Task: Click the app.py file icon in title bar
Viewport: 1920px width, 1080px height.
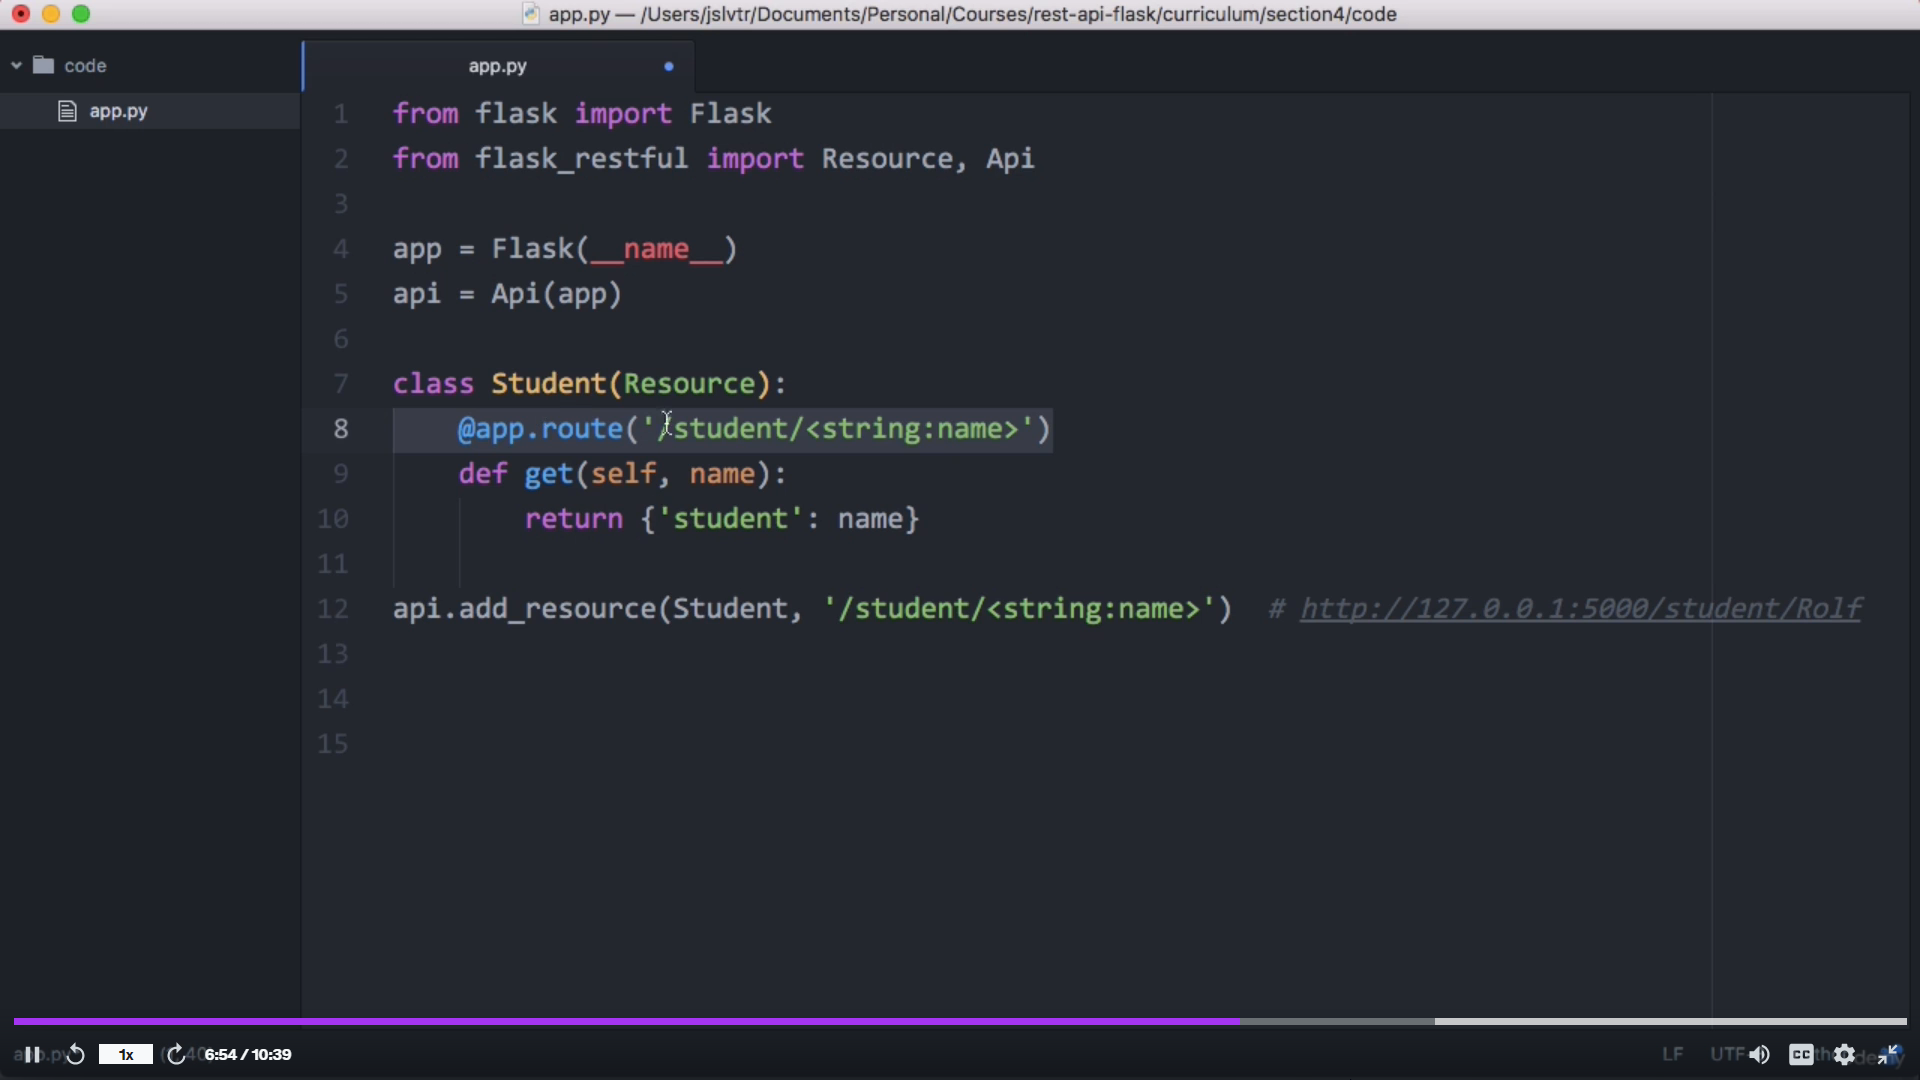Action: pos(531,14)
